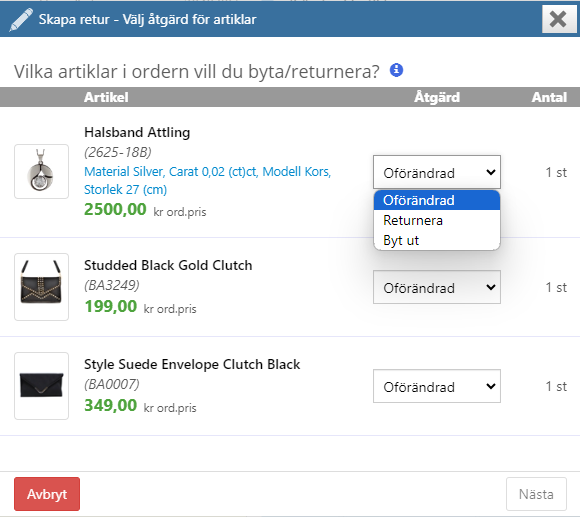
Task: Click the Avbryt button
Action: pos(47,494)
